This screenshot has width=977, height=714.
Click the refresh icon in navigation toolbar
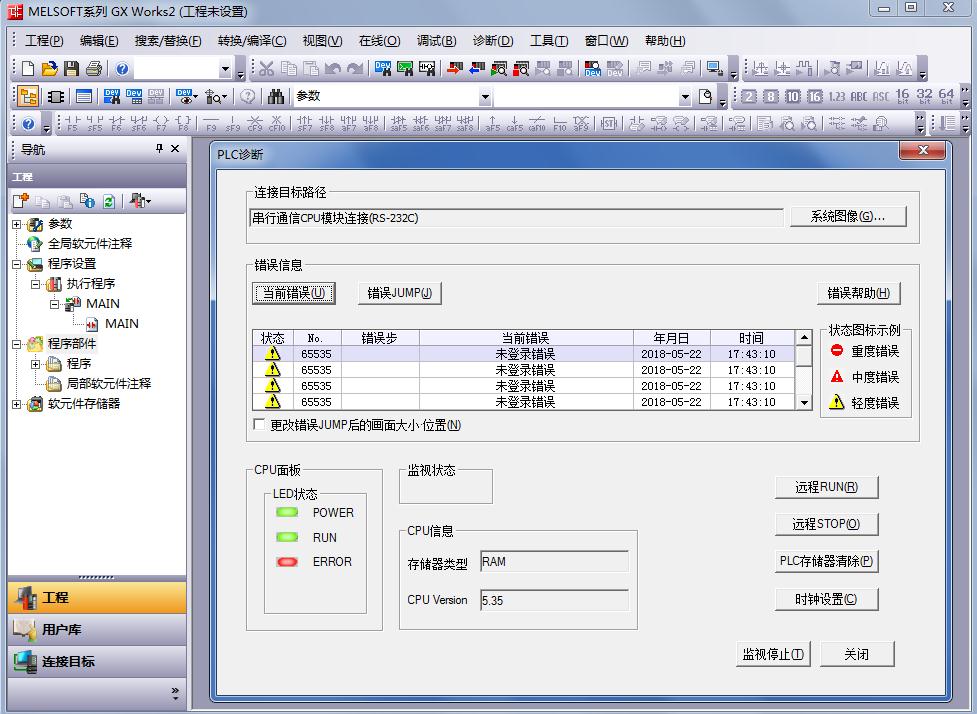coord(108,201)
